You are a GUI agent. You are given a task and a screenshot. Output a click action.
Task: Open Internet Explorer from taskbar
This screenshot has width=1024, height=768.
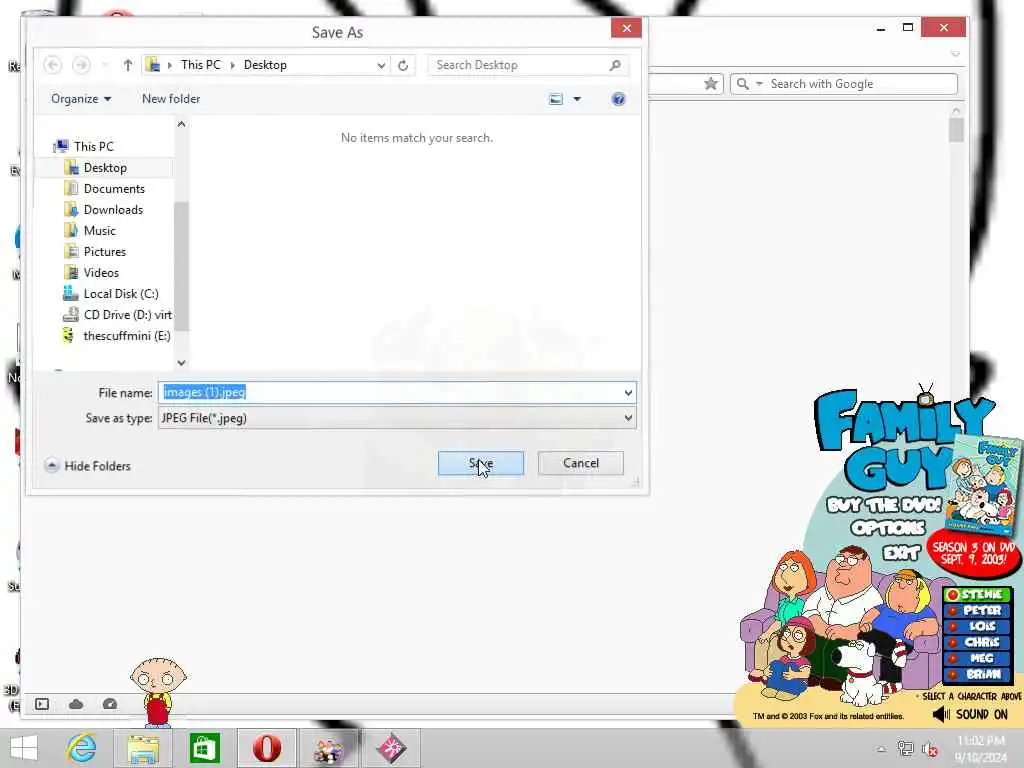pyautogui.click(x=82, y=748)
